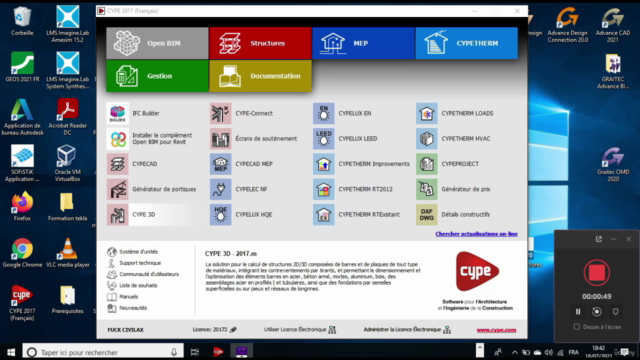
Task: Select Advance CAD 2021 shortcut
Action: pos(613,24)
